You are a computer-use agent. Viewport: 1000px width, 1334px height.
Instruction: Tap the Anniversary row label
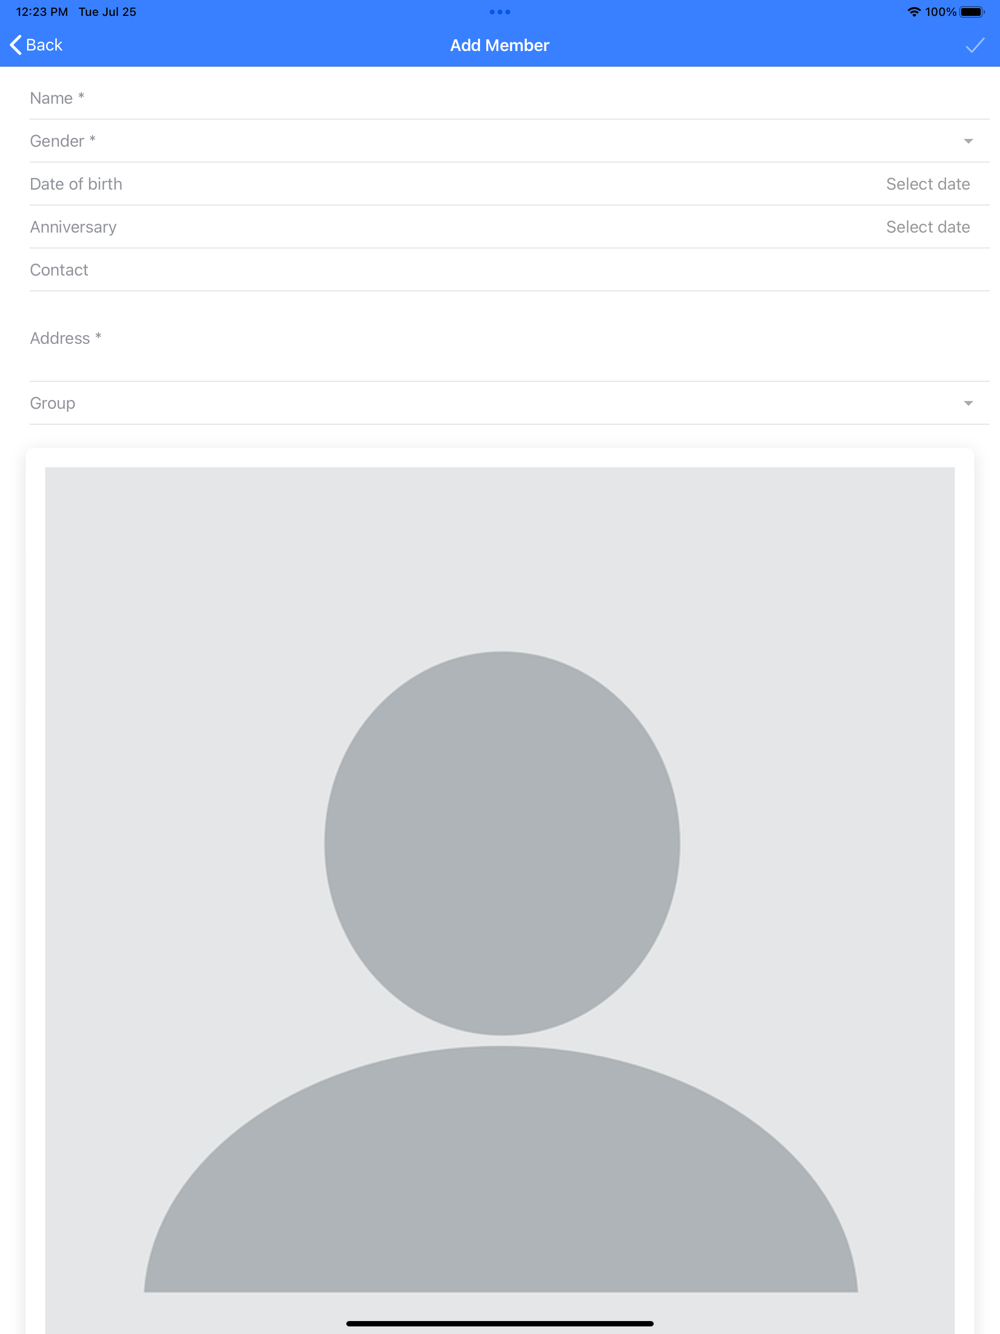pos(73,227)
